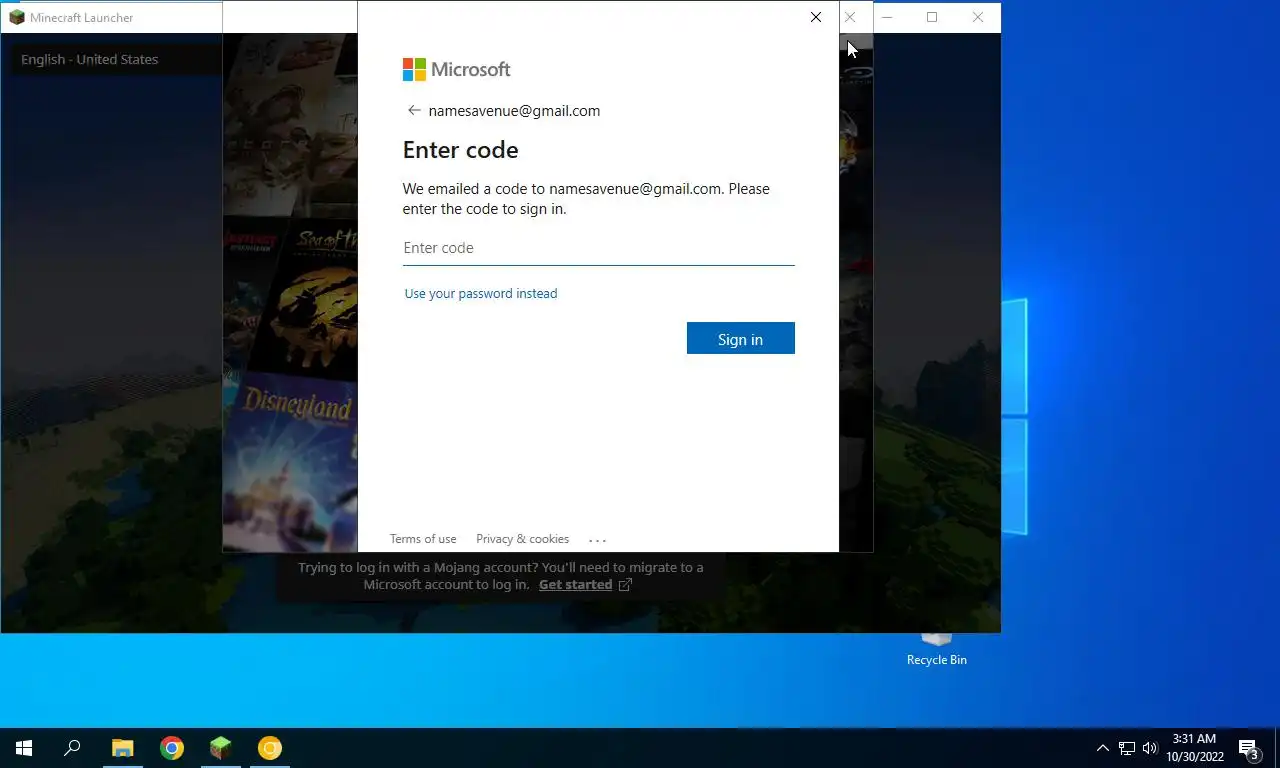Open File Explorer from the taskbar
This screenshot has width=1280, height=768.
122,748
